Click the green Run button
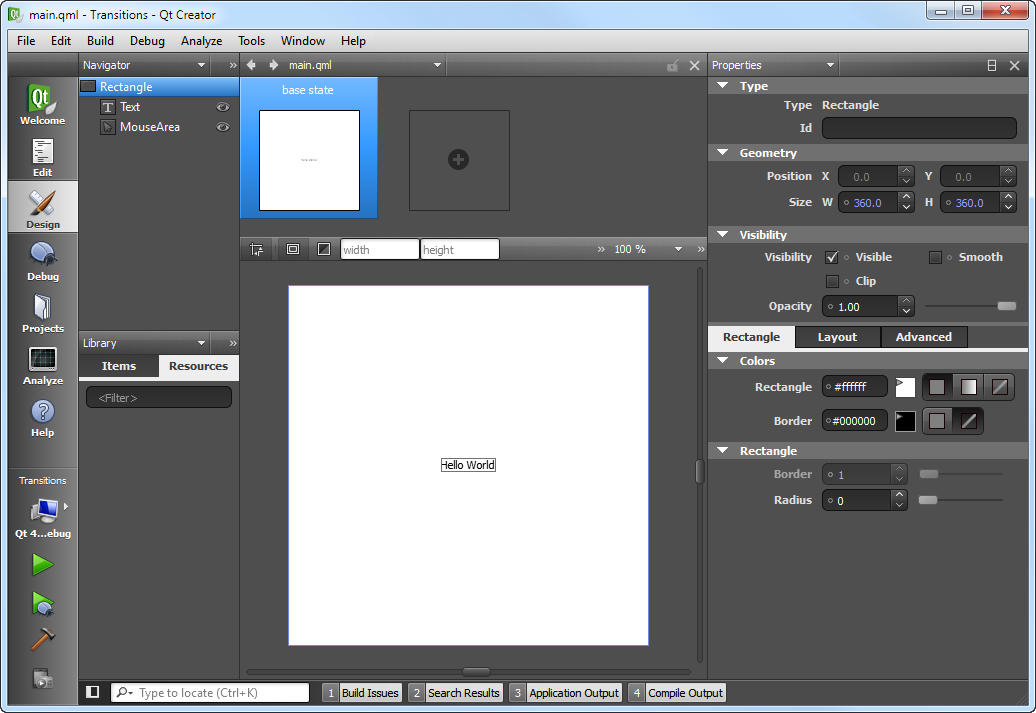Screen dimensions: 1036x713 click(x=42, y=564)
